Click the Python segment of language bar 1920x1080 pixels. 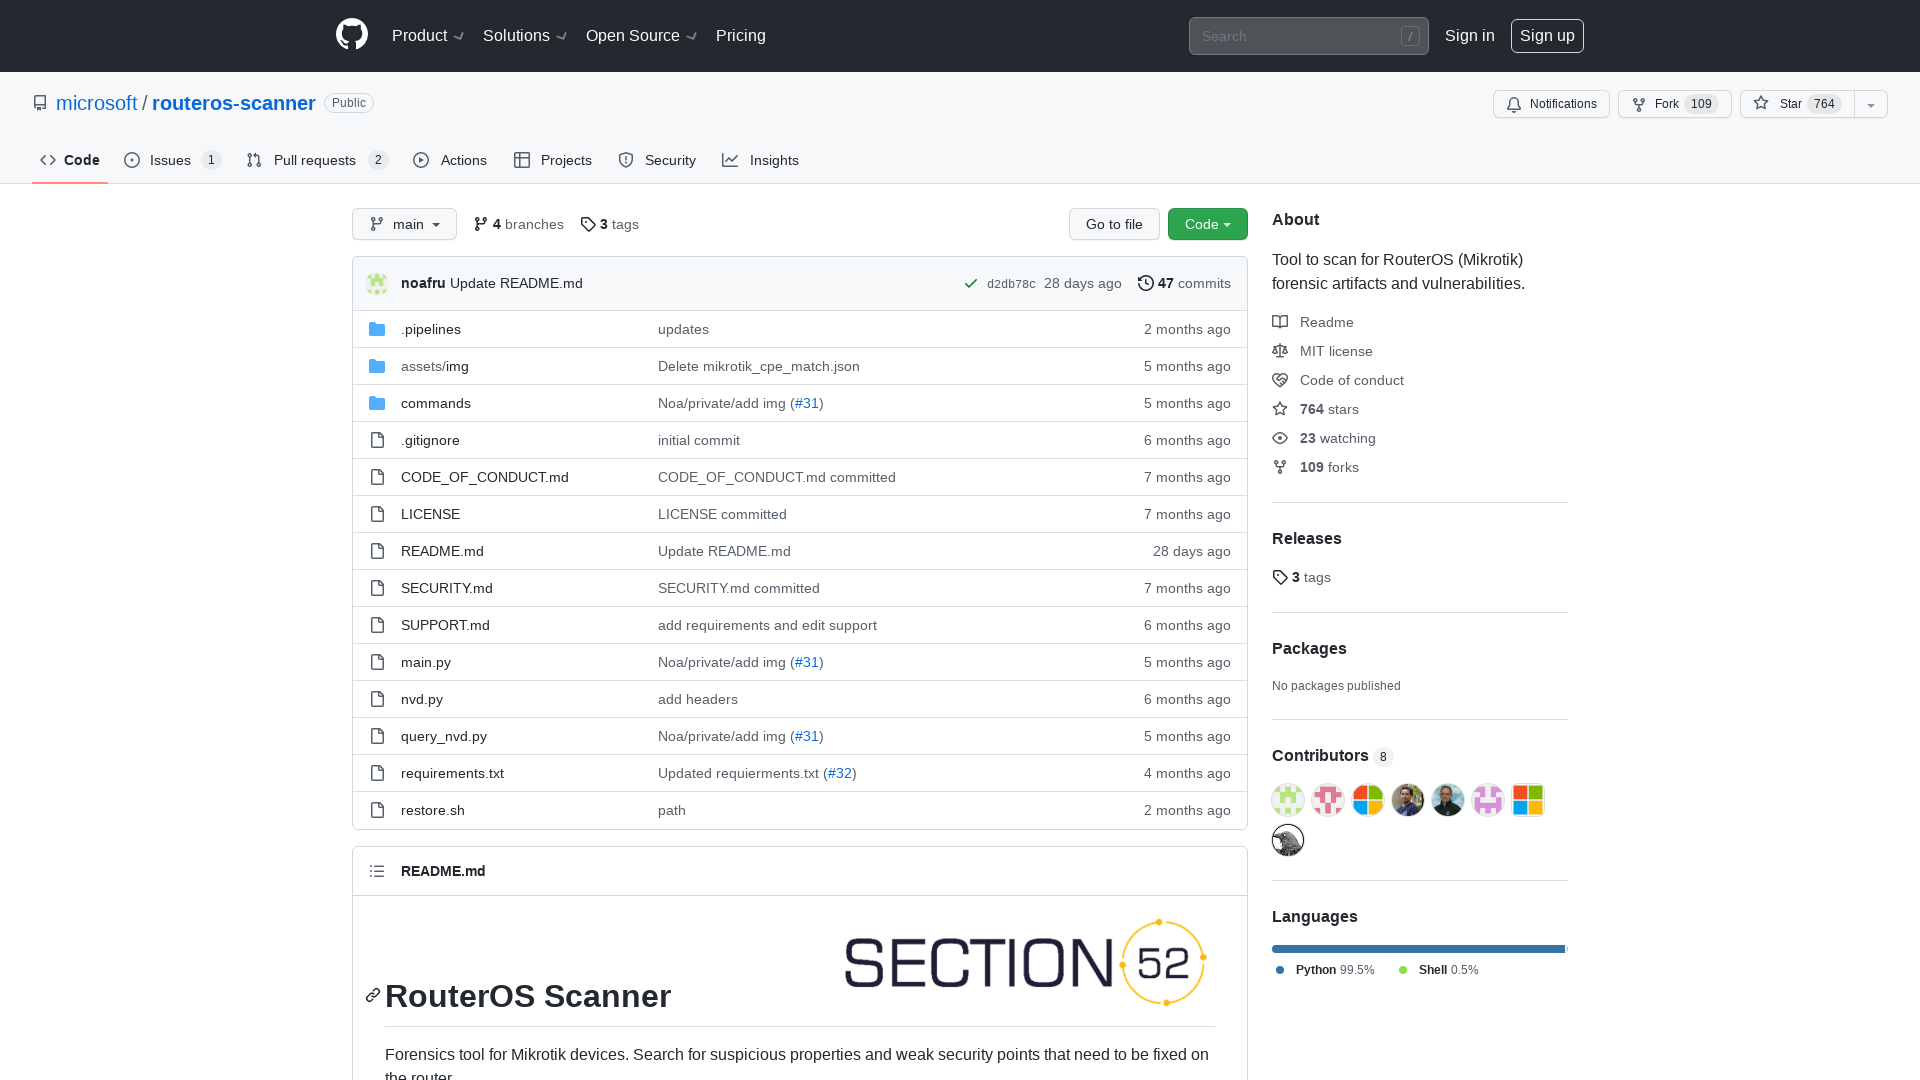coord(1418,949)
